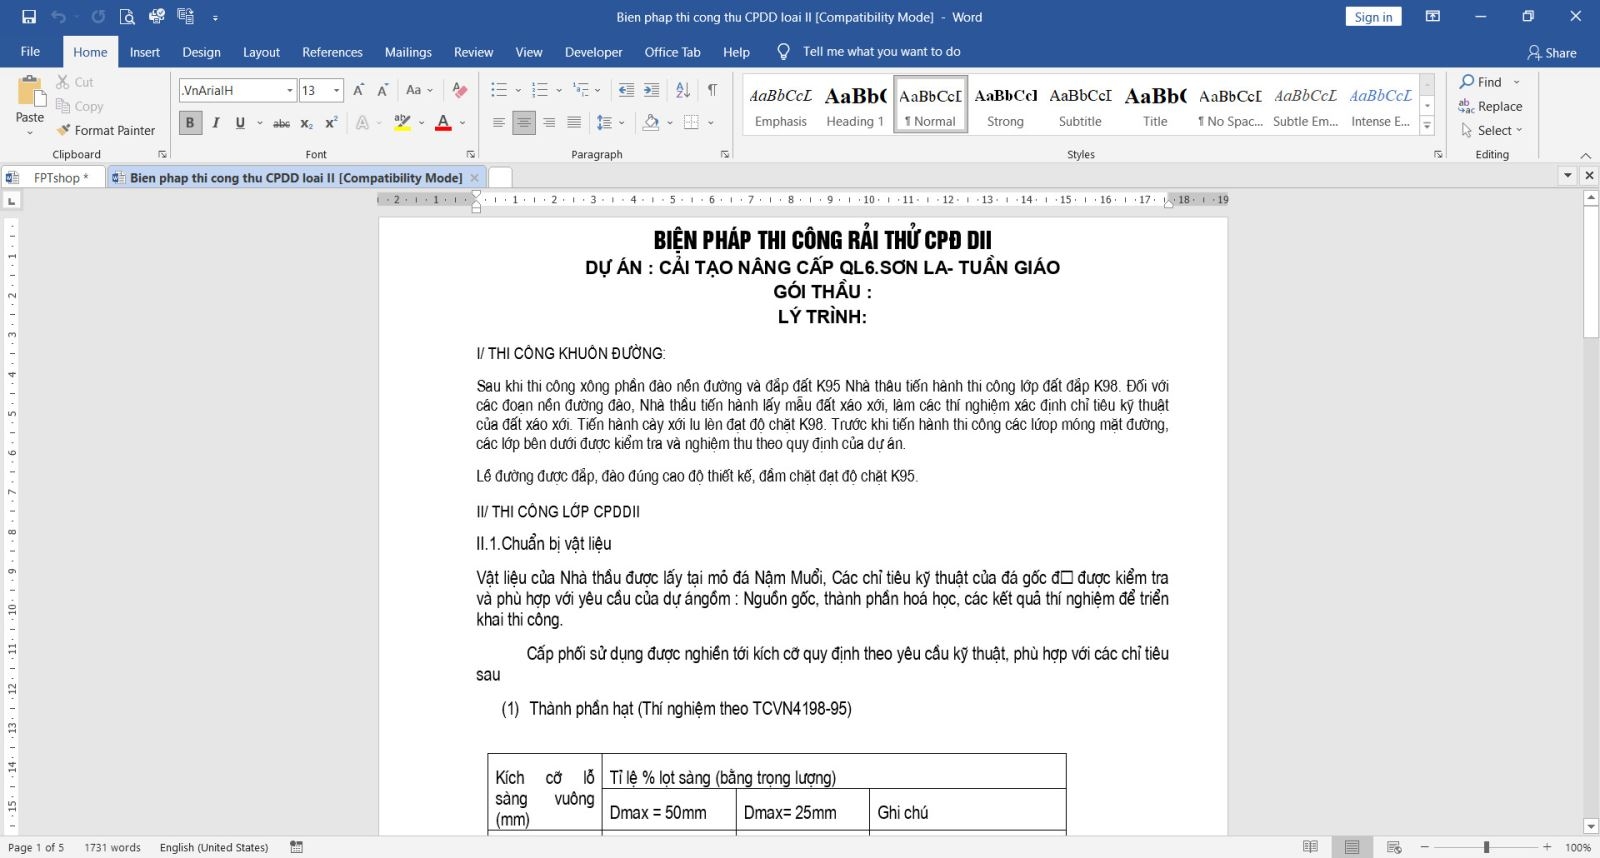Image resolution: width=1600 pixels, height=858 pixels.
Task: Apply the red font color button
Action: 443,123
